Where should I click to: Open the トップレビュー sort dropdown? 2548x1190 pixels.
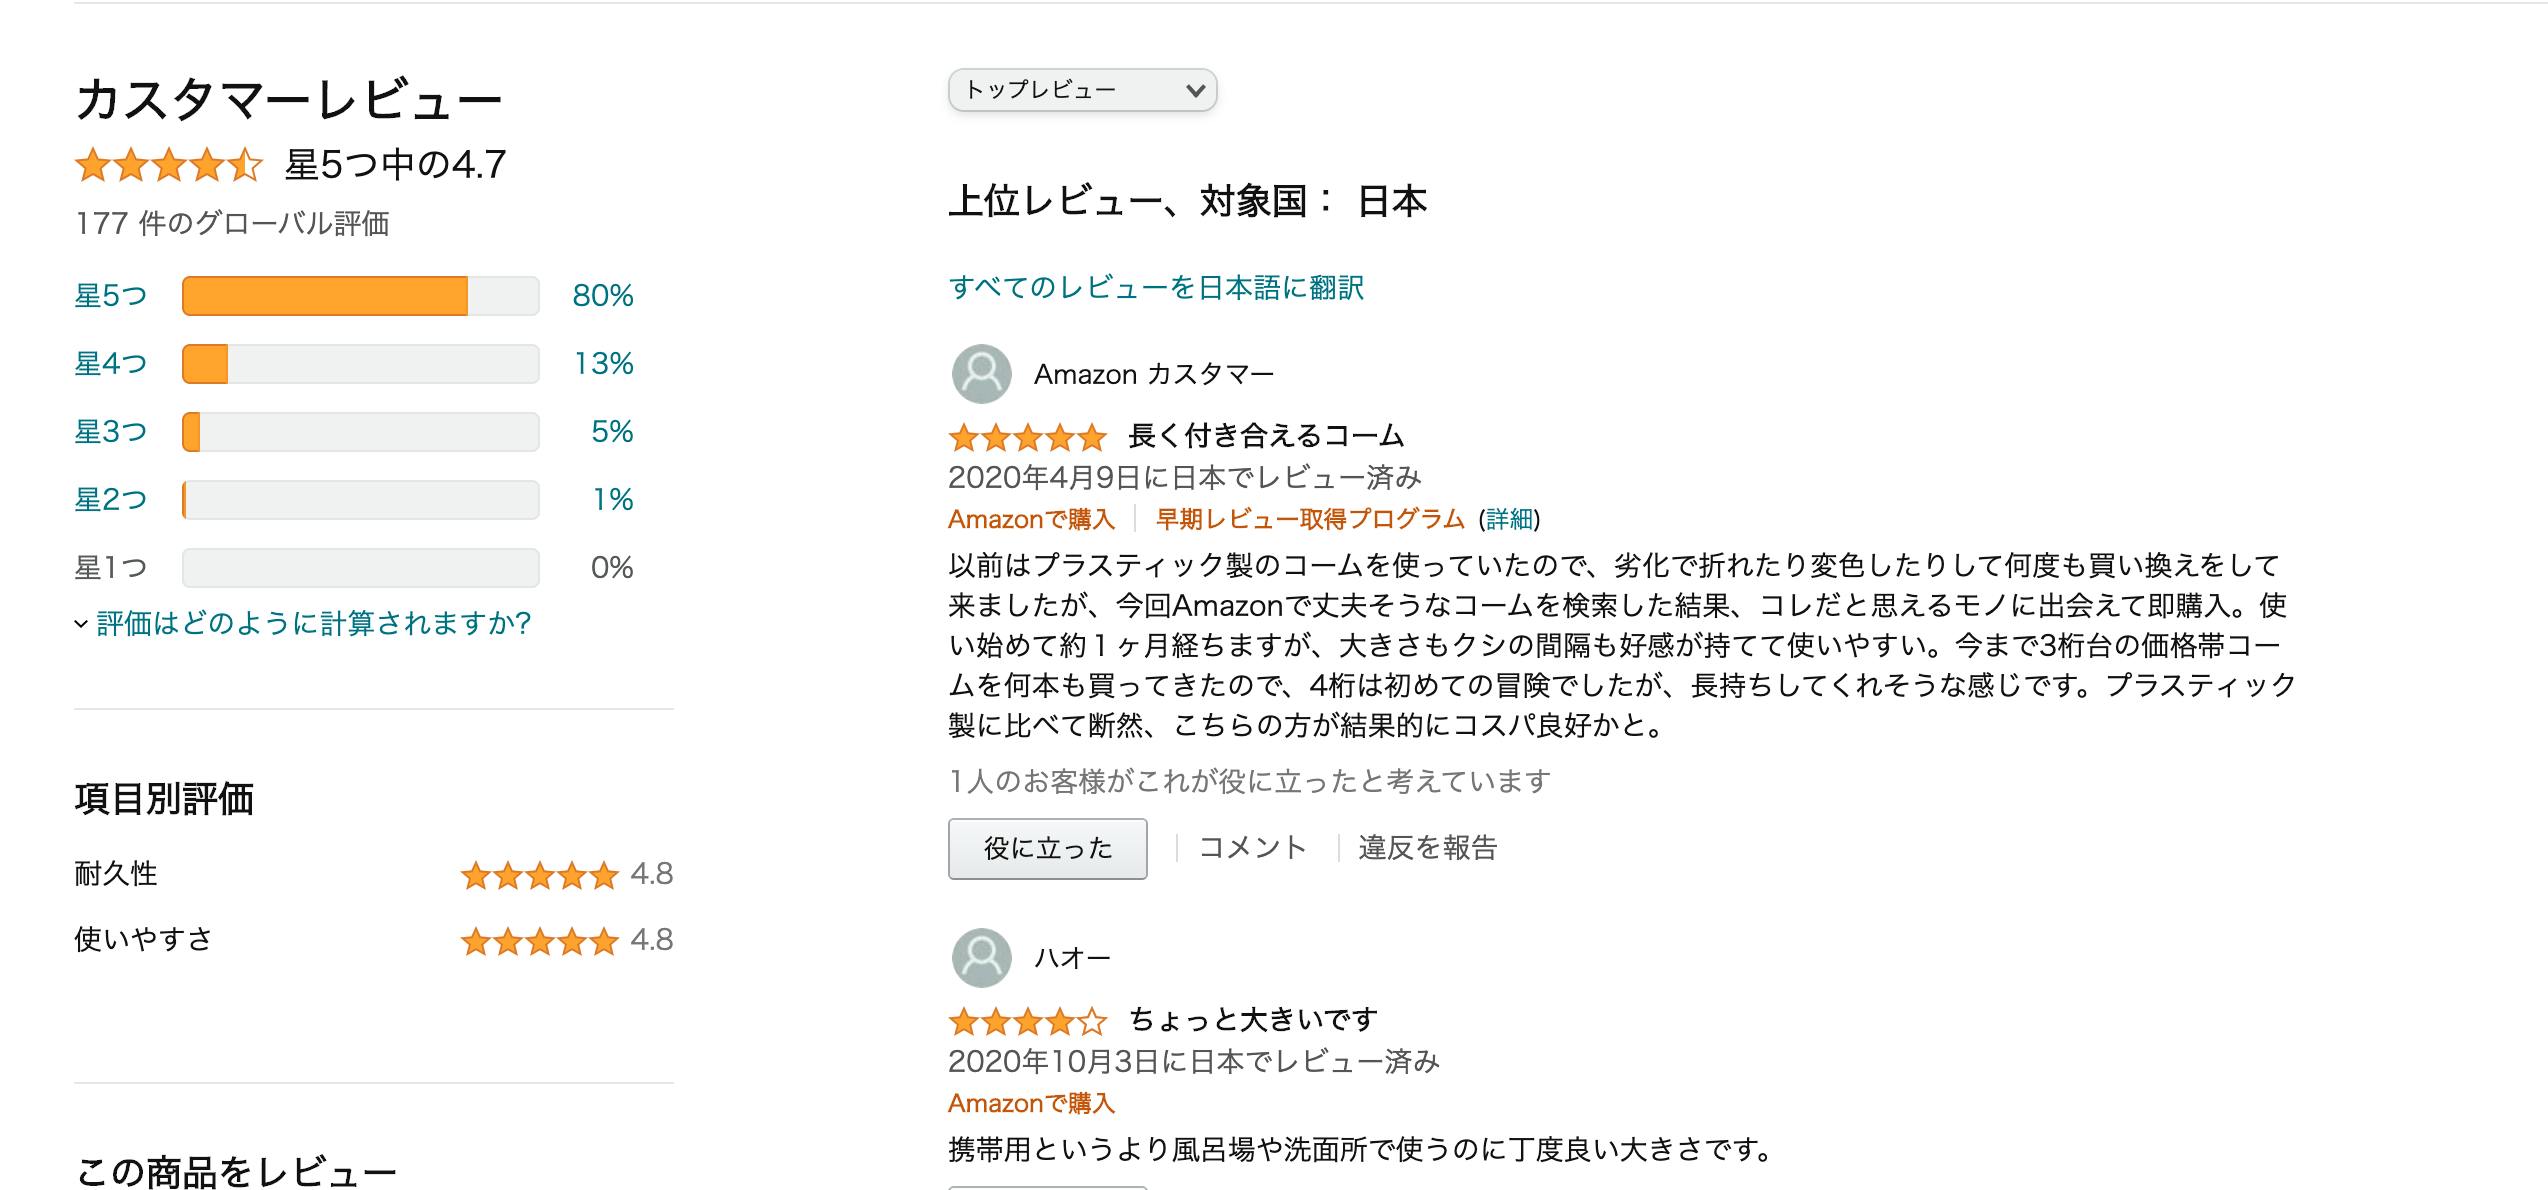pos(1082,90)
